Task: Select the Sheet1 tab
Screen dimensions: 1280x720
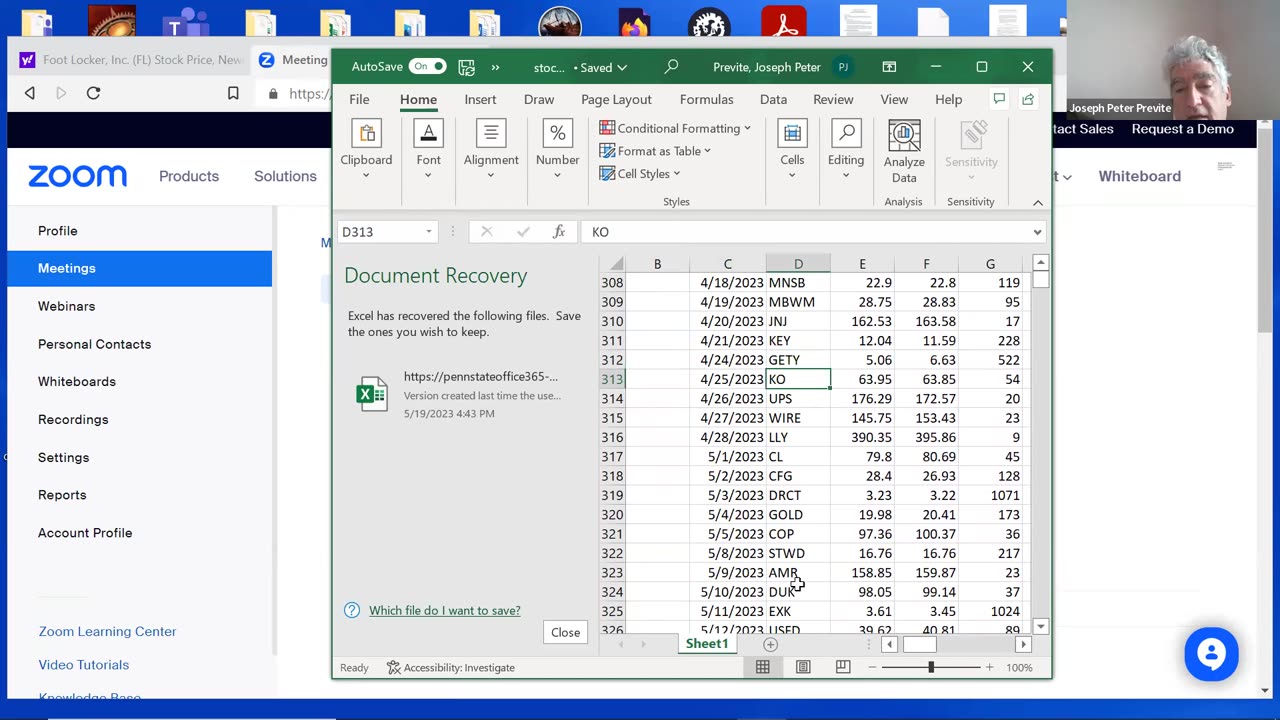Action: click(x=707, y=644)
